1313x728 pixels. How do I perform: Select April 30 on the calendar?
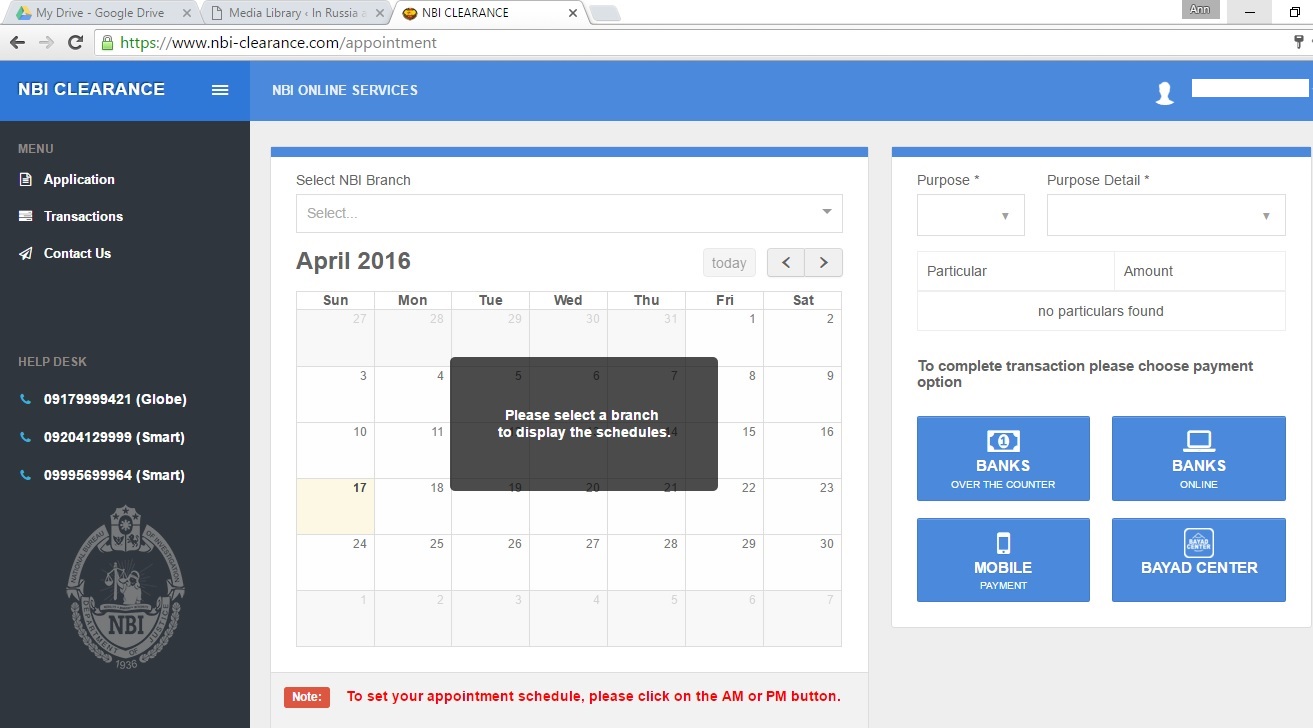tap(802, 562)
